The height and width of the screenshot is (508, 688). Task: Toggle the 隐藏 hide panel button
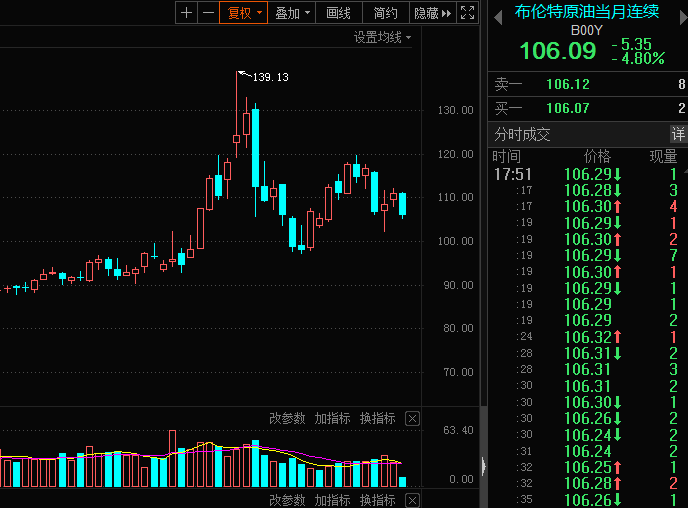(432, 13)
